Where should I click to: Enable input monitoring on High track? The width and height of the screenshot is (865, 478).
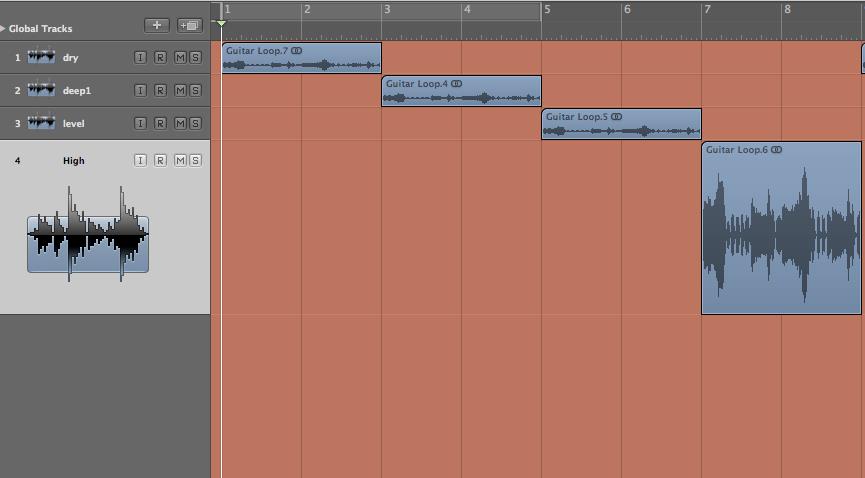[140, 161]
